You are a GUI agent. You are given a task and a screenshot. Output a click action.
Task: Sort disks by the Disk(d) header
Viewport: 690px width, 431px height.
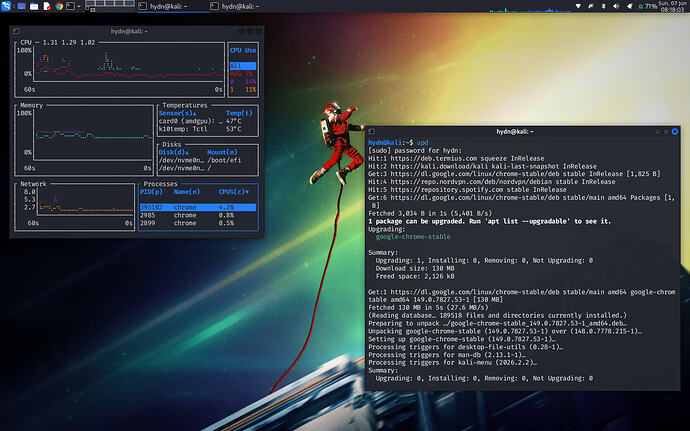tap(174, 152)
